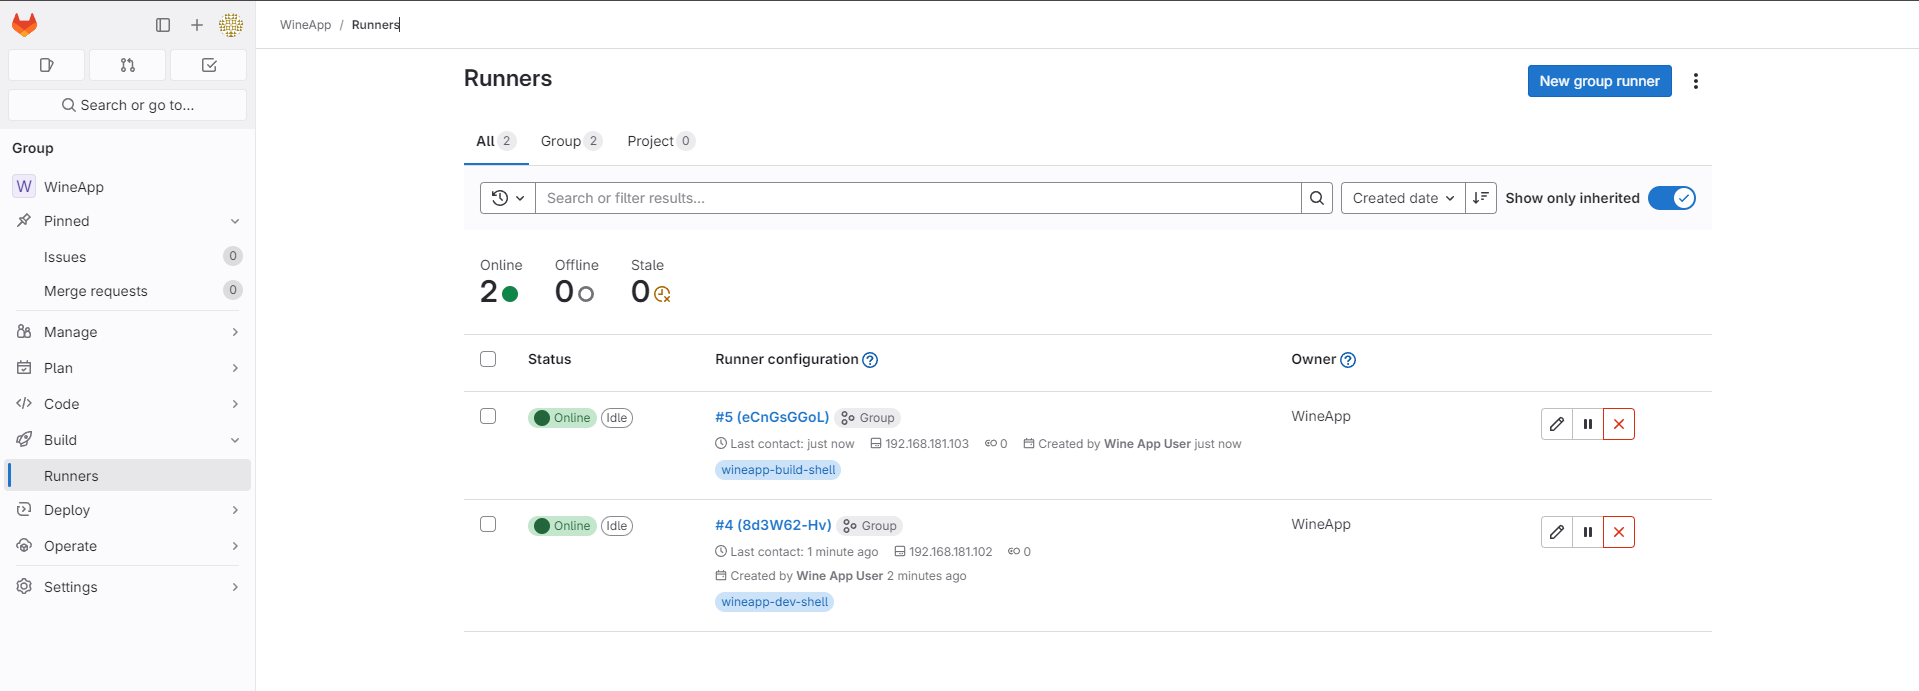Click the New group runner button
The height and width of the screenshot is (691, 1919).
(x=1599, y=81)
